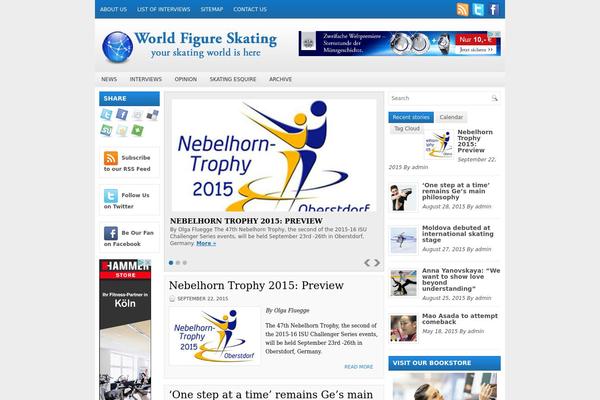Open the HAMMER Store Köln advertisement
Viewport: 600px width, 400px height.
pyautogui.click(x=125, y=330)
